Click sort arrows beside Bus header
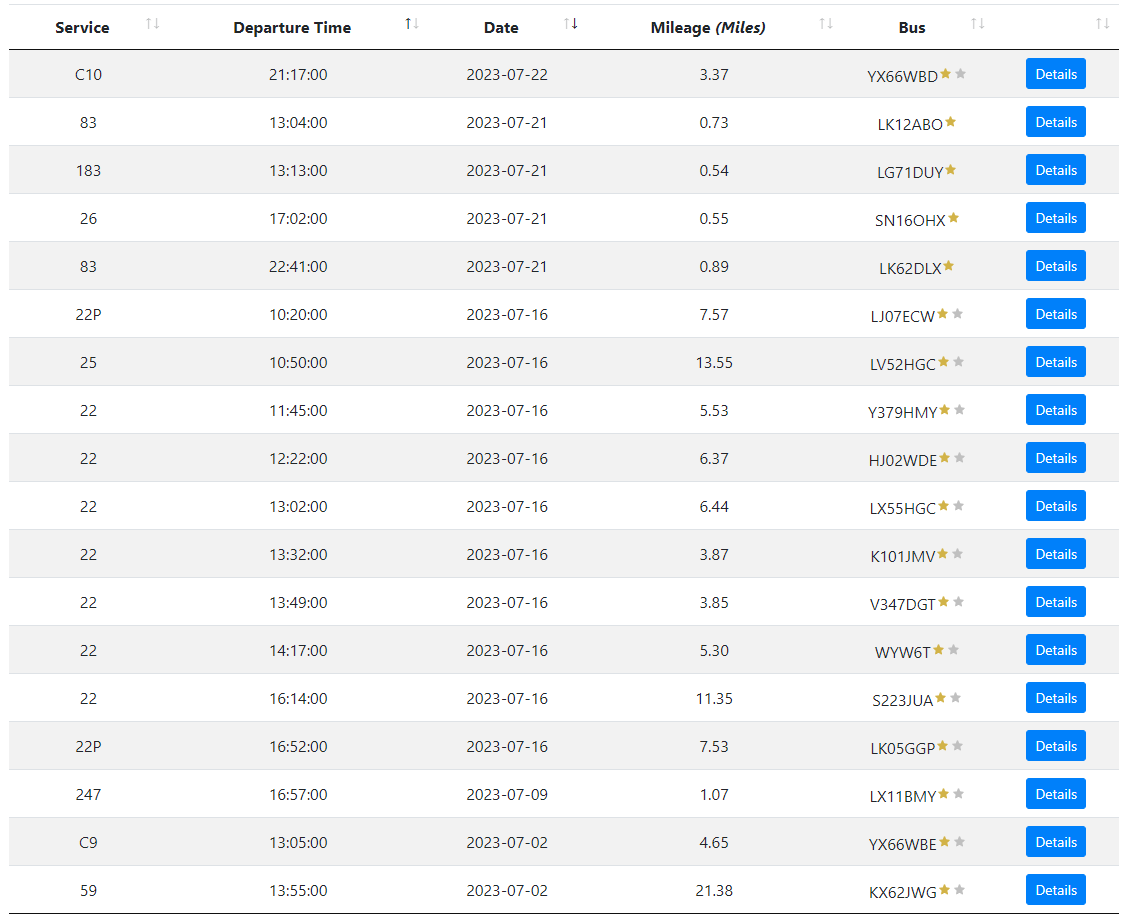The width and height of the screenshot is (1134, 918). 978,24
